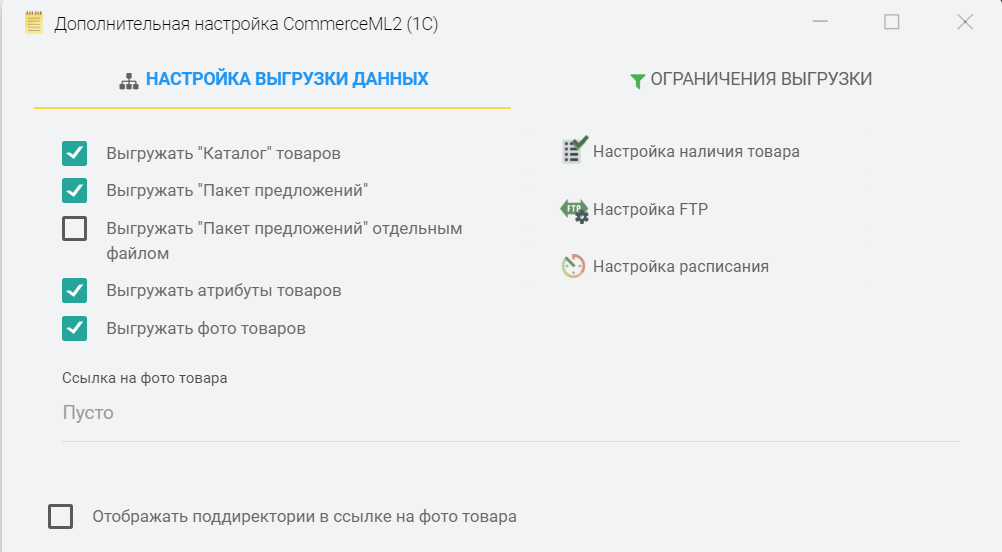Switch to Настройка выгрузки данных tab
The image size is (1002, 552).
(x=286, y=79)
